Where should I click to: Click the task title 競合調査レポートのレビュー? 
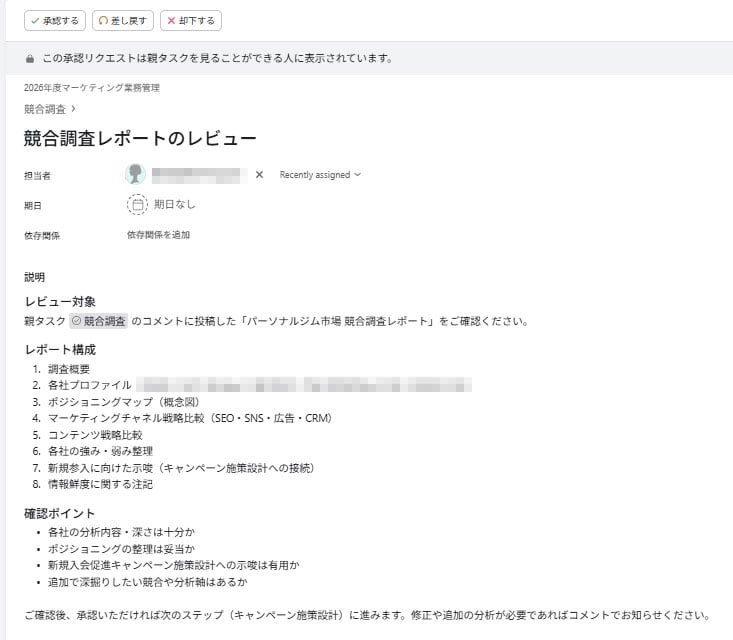tap(140, 139)
